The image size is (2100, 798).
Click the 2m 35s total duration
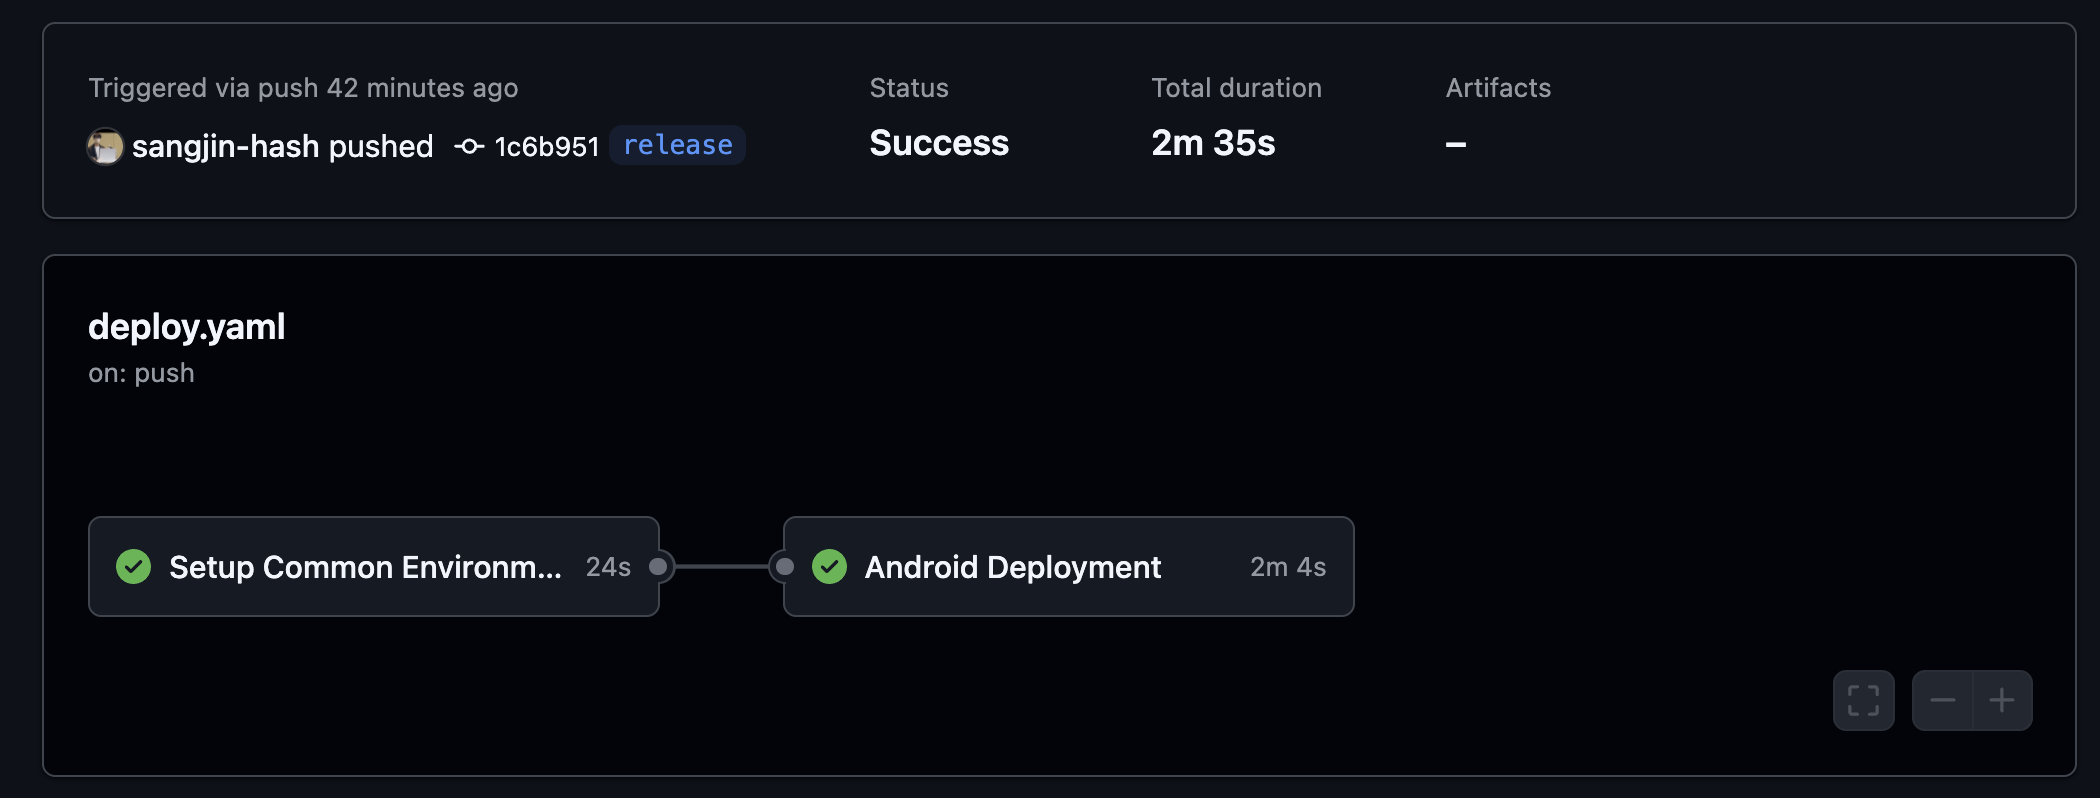1213,143
